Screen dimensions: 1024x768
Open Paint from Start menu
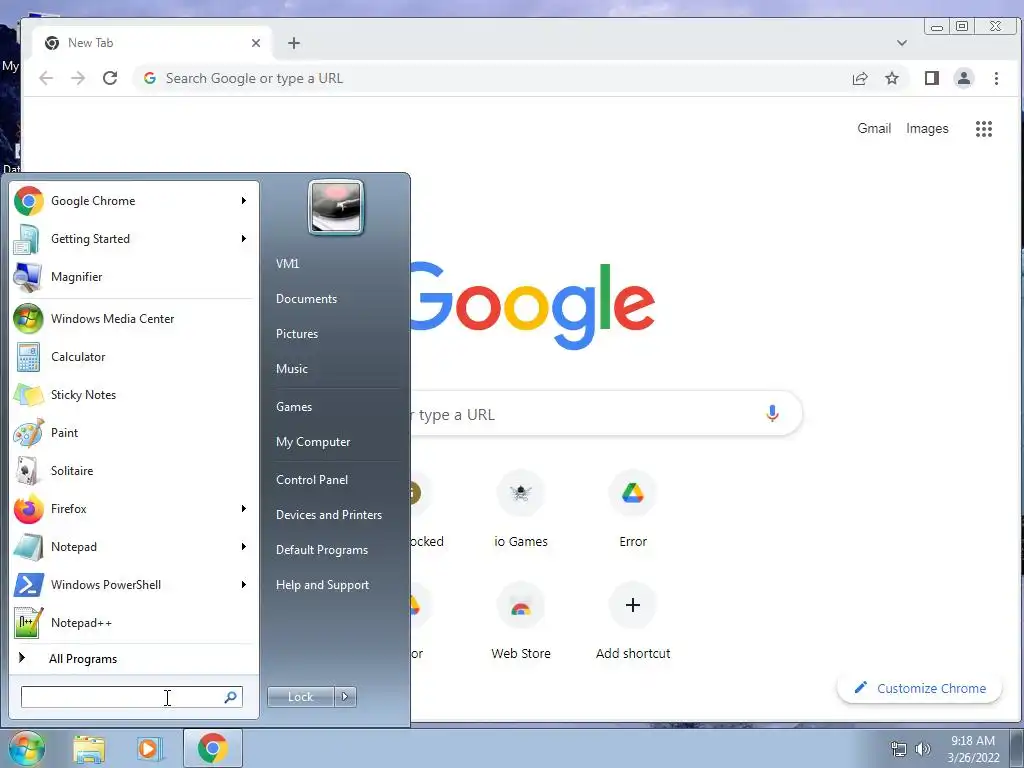[131, 432]
